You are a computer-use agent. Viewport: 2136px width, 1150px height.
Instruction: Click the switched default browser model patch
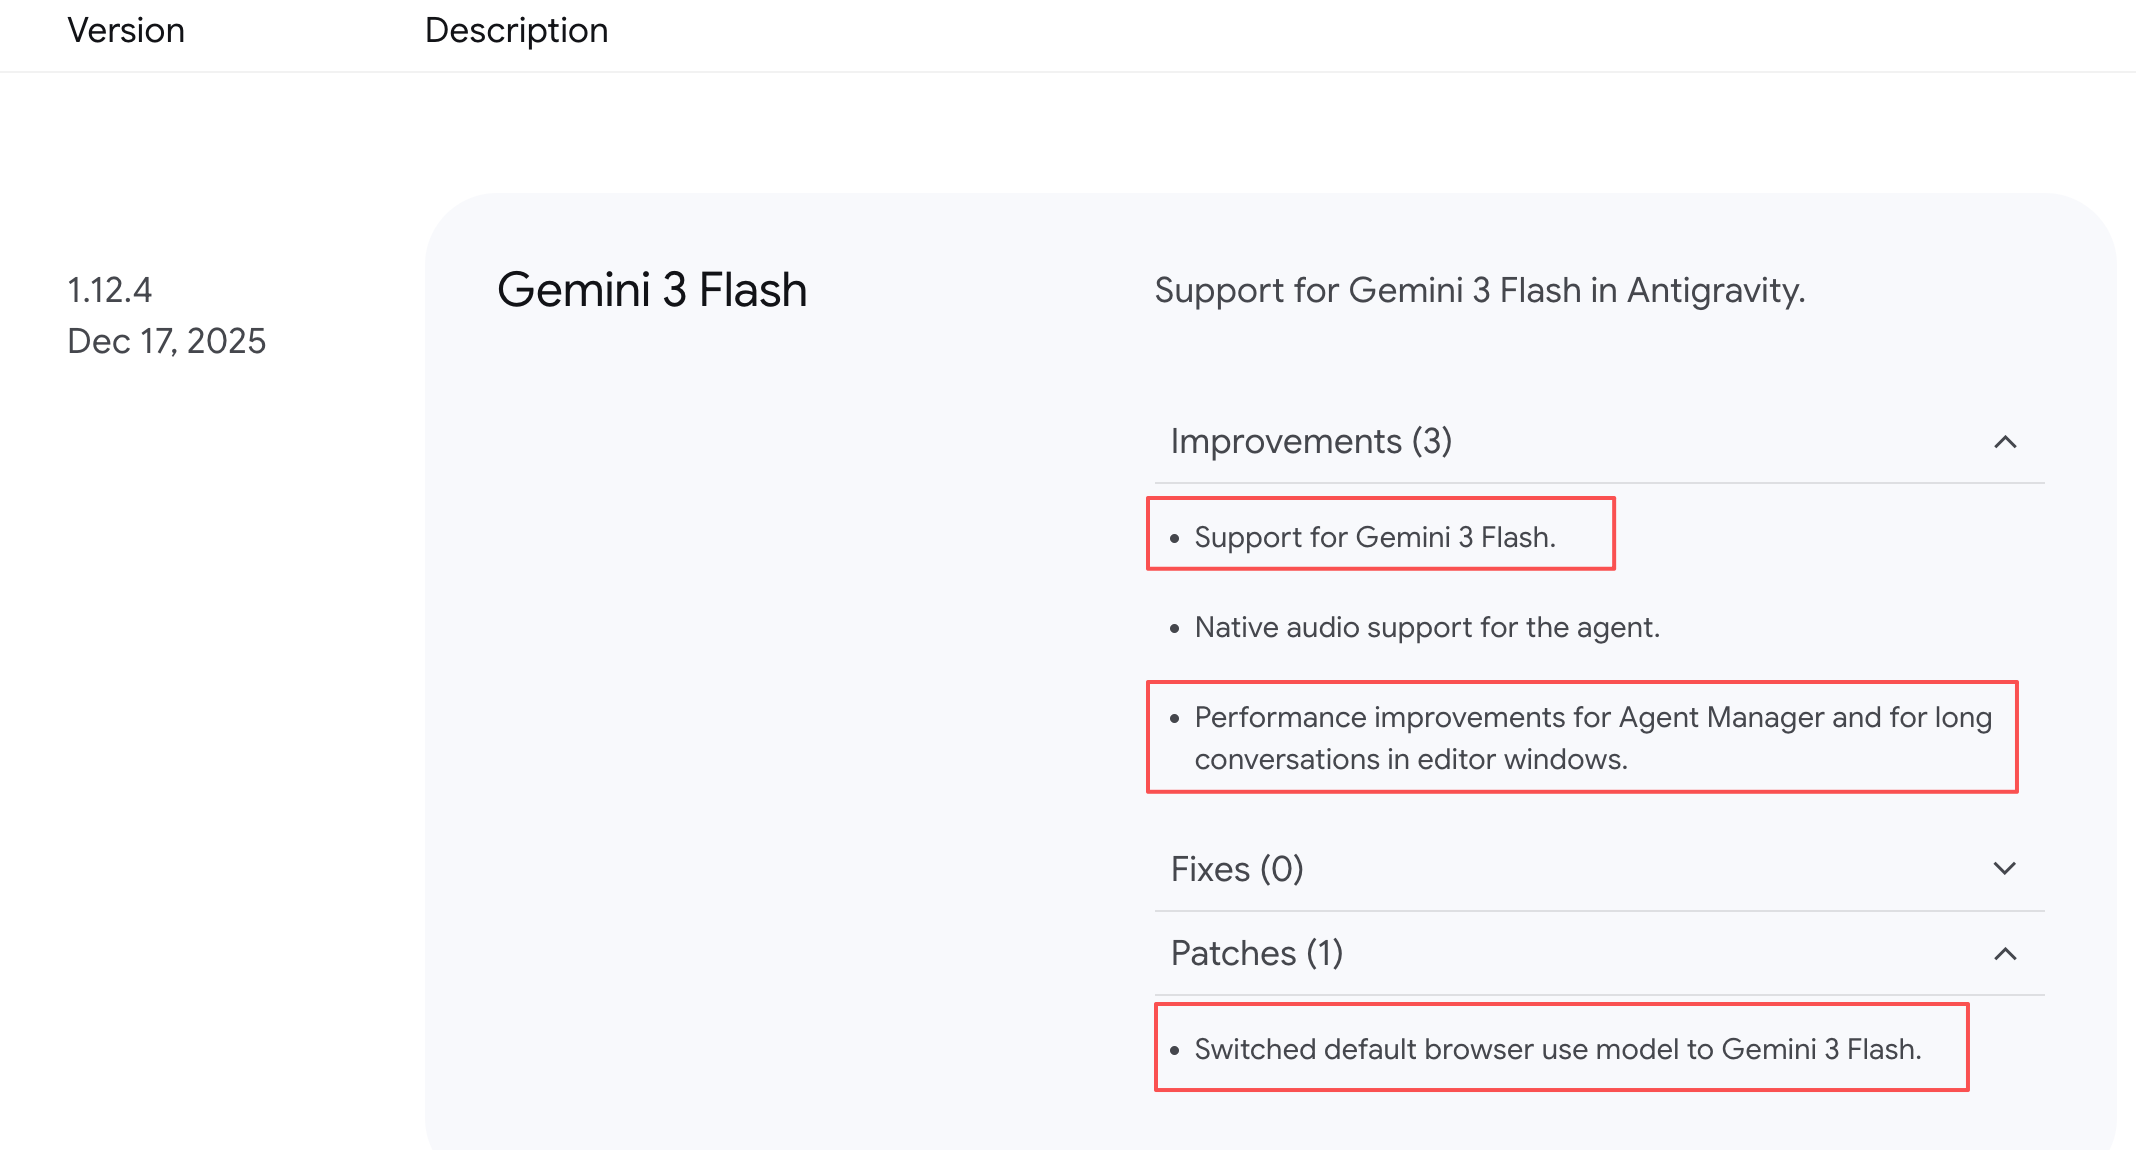(x=1557, y=1049)
